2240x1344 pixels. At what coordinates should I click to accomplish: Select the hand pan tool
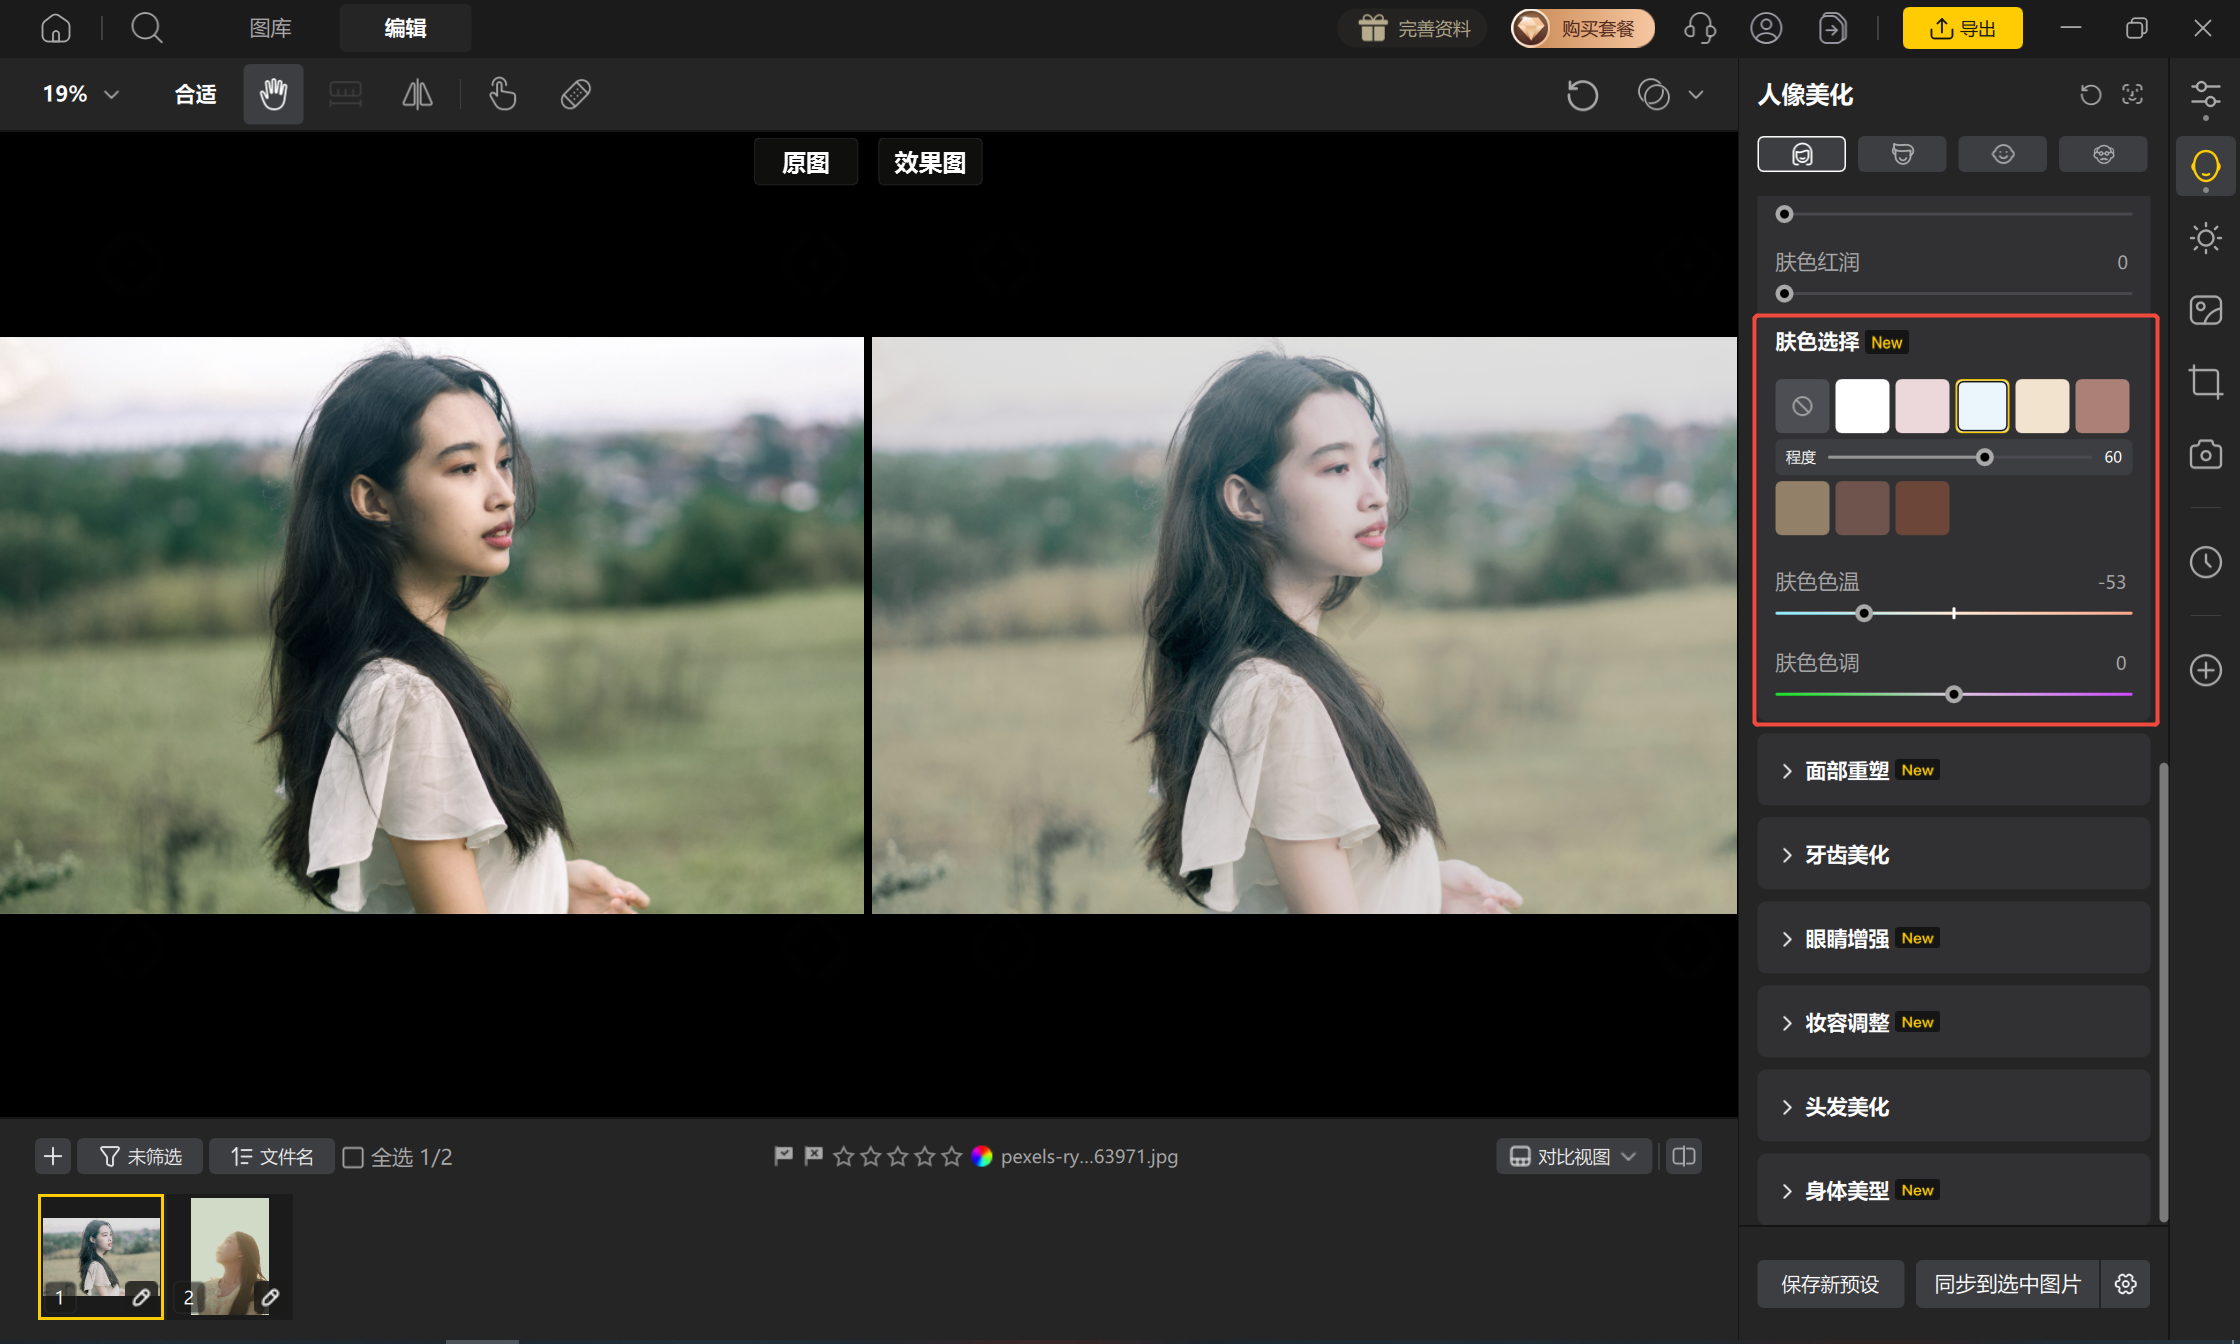[273, 94]
